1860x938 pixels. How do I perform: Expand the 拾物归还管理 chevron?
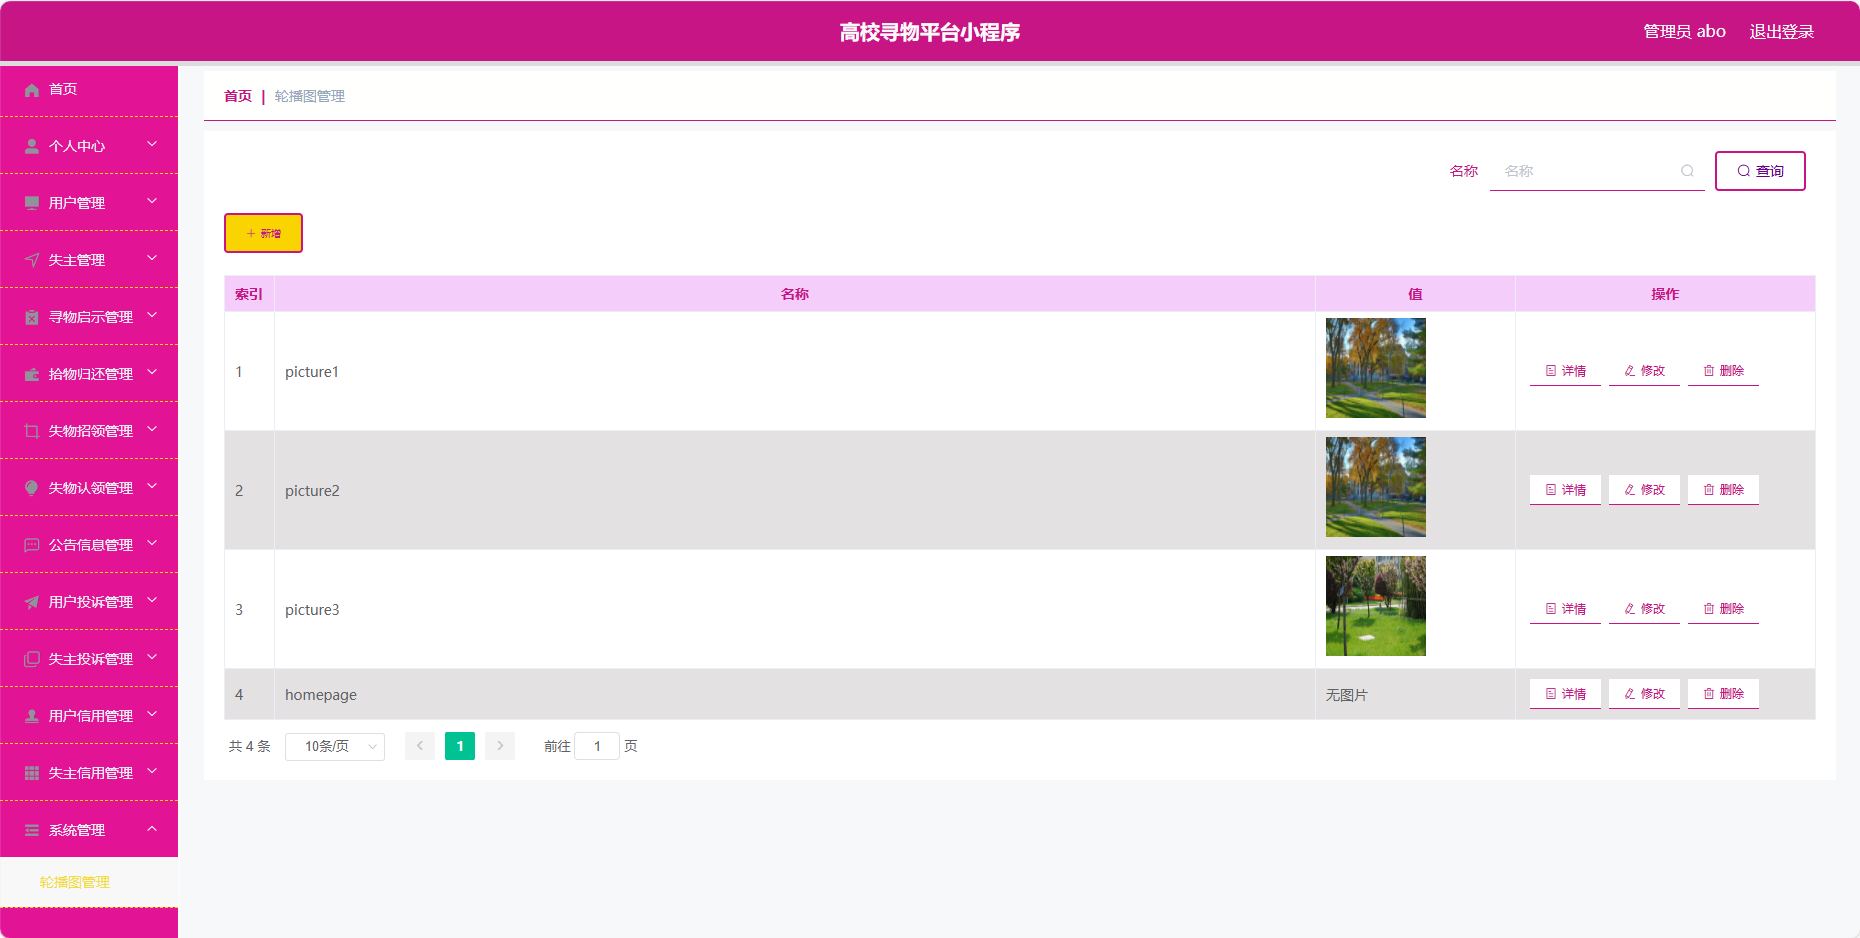point(152,372)
